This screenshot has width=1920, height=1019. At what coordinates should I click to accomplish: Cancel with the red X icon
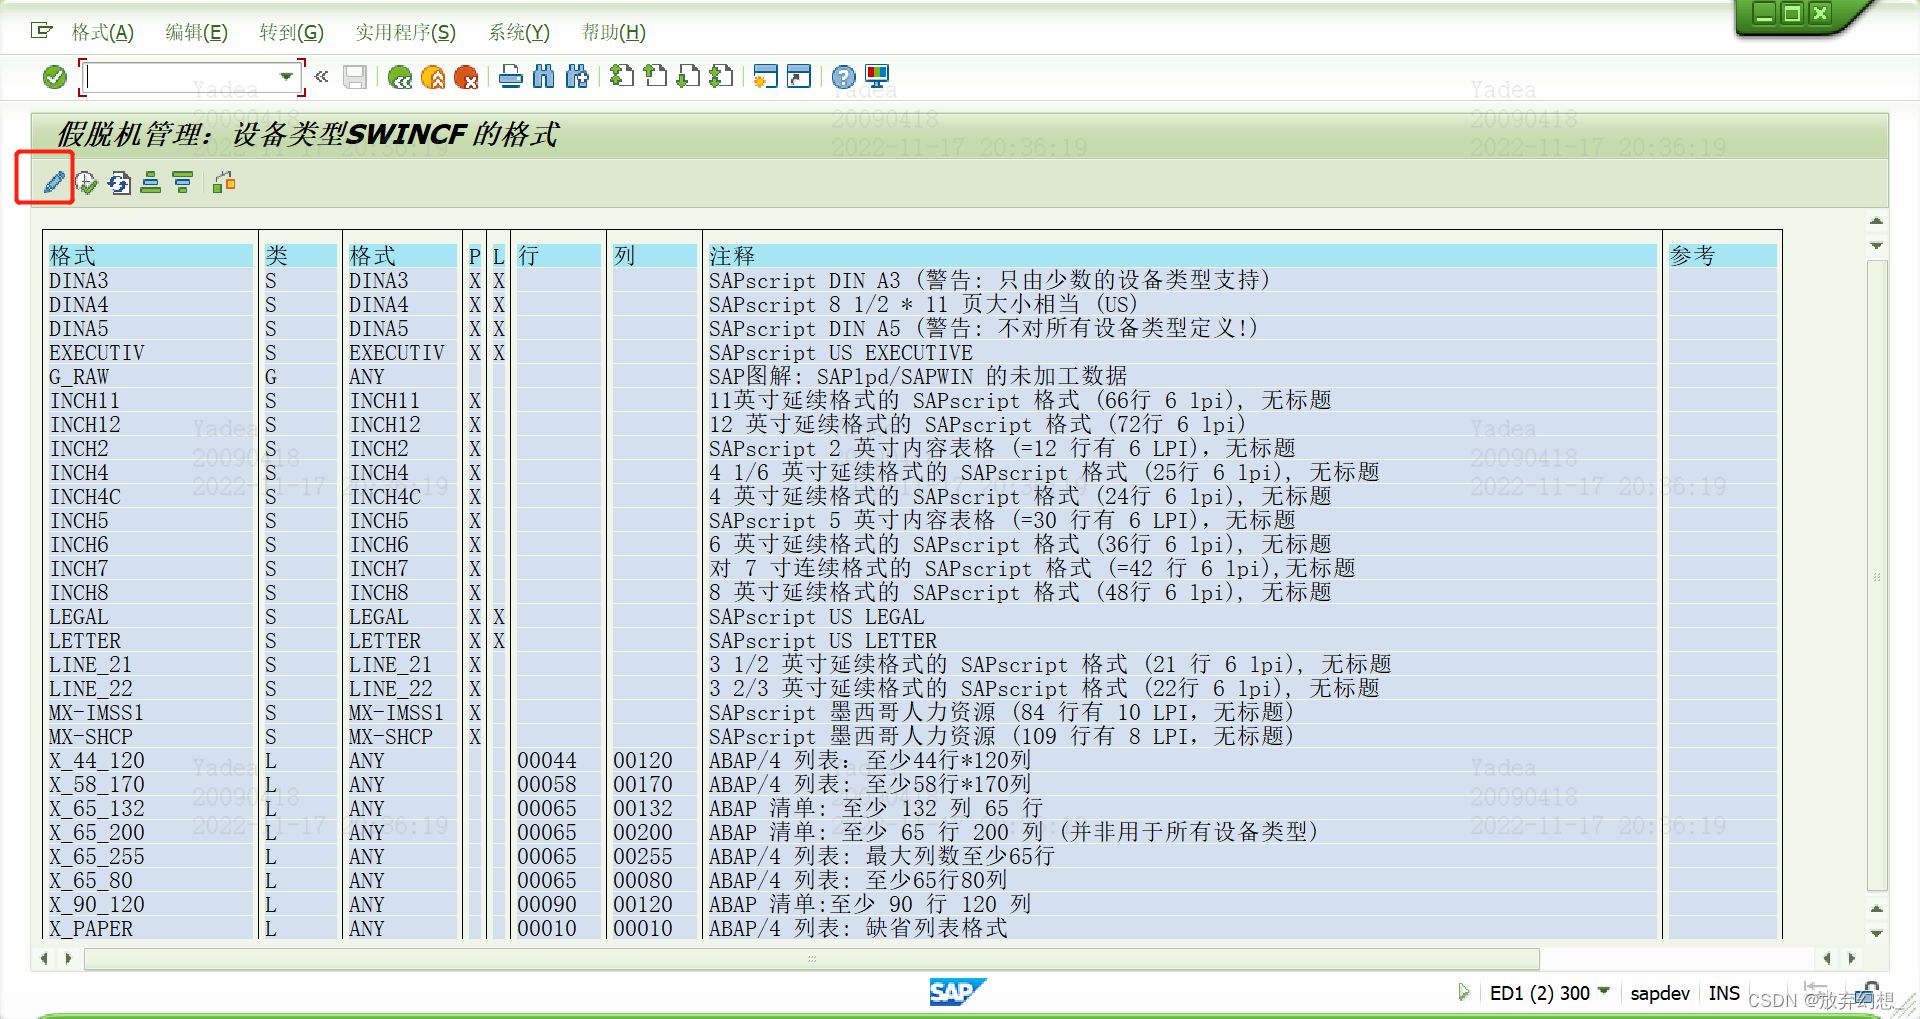[x=466, y=77]
